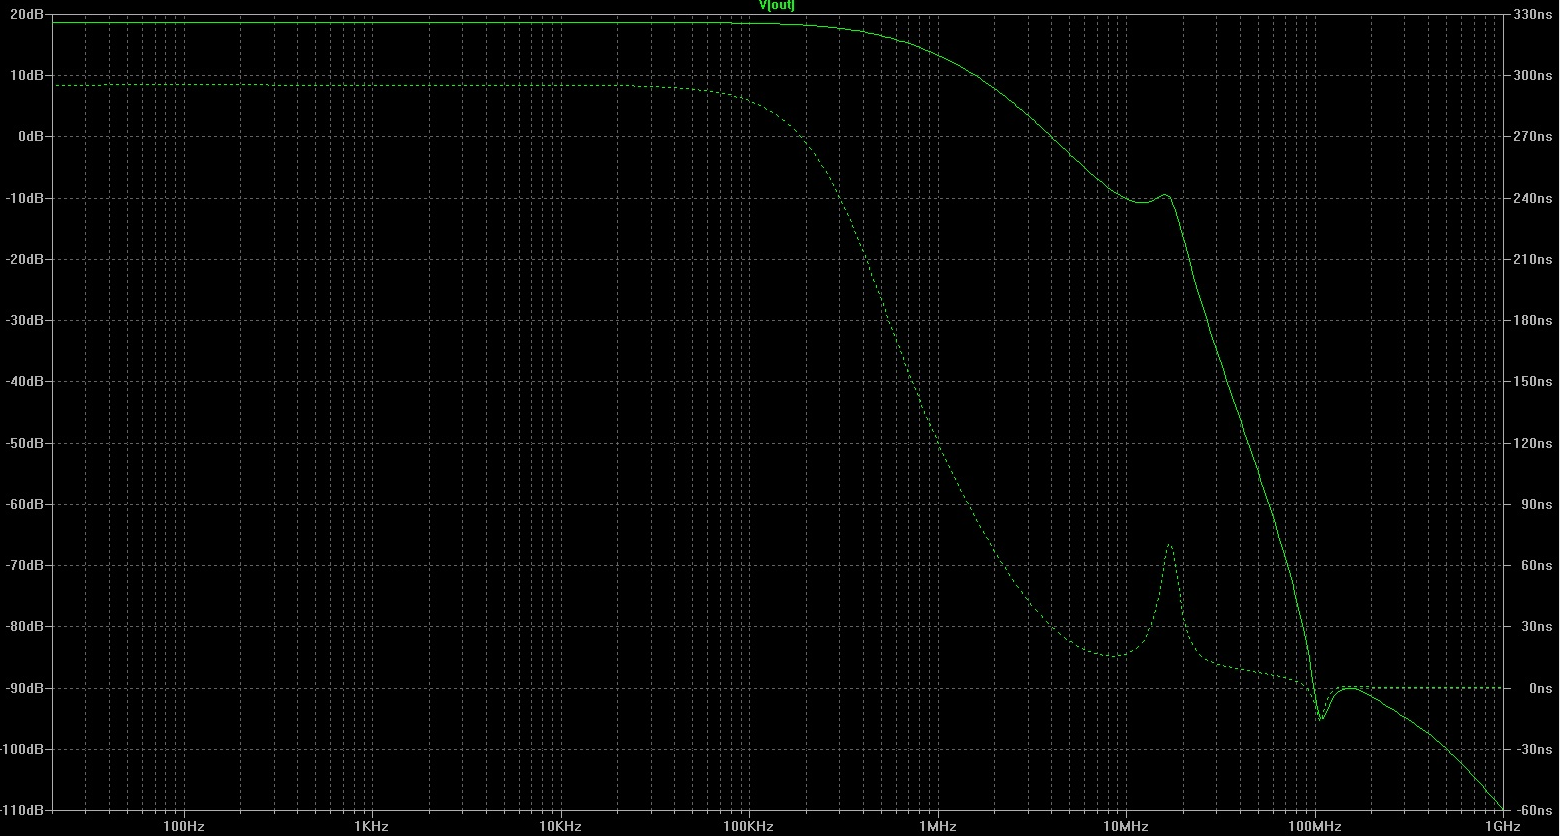This screenshot has height=836, width=1561.
Task: Click the 0ns group delay axis label
Action: tap(1540, 688)
